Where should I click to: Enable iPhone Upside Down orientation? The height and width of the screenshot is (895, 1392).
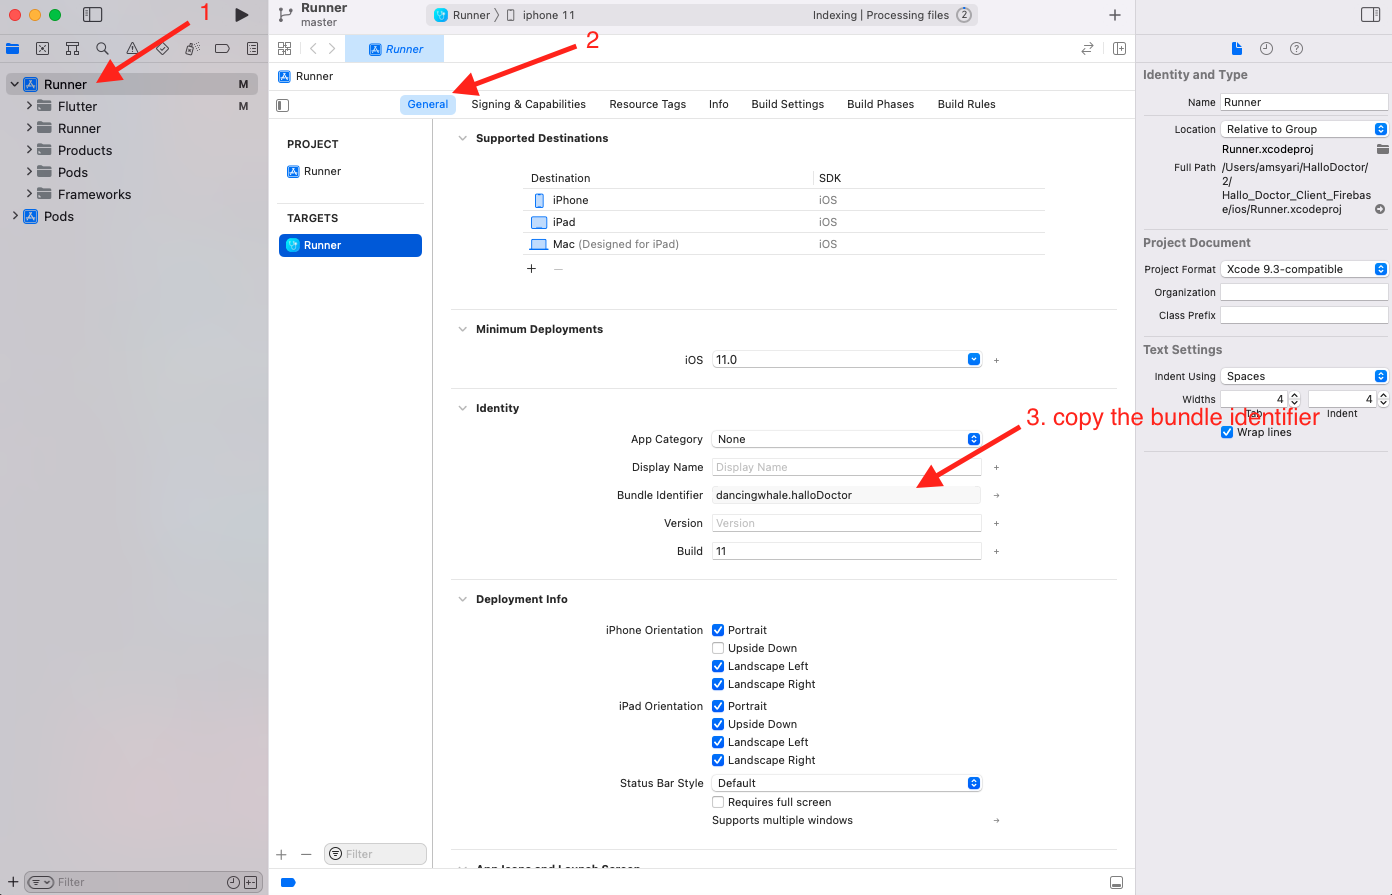[x=718, y=648]
